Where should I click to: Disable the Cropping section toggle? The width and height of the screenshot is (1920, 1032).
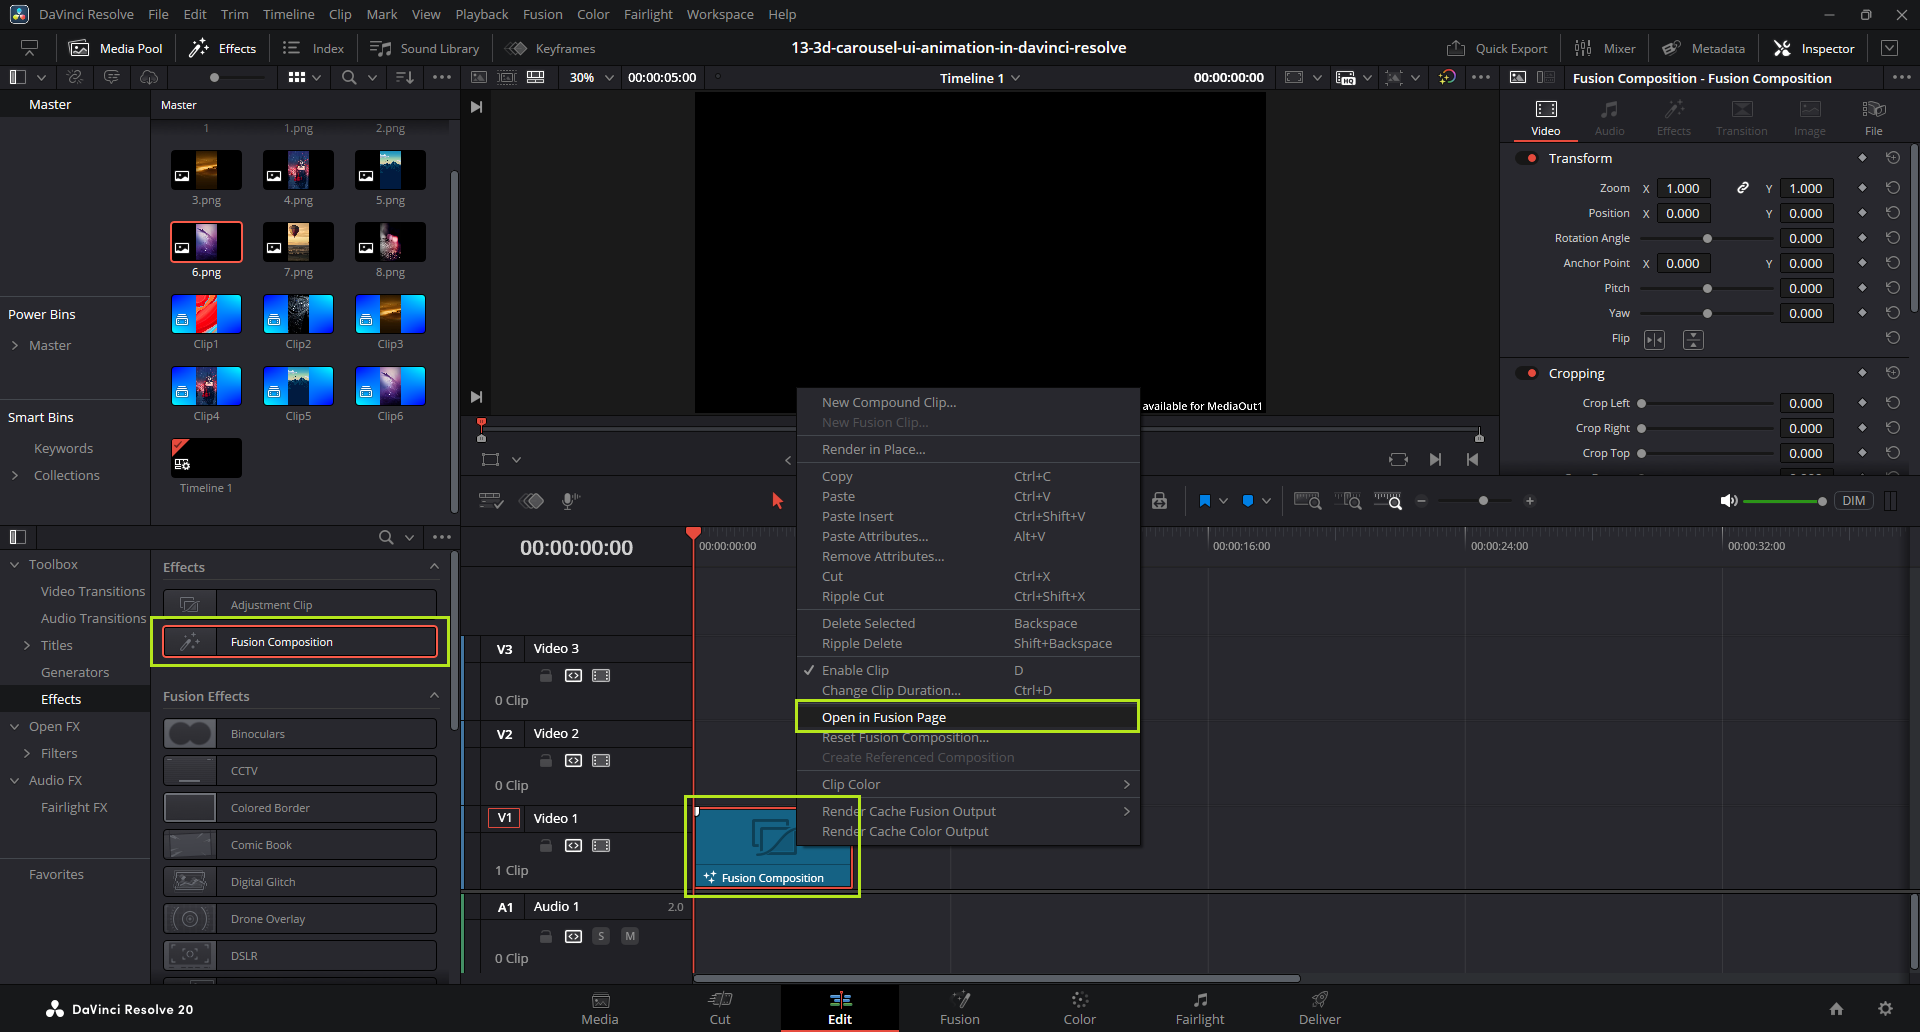pos(1528,373)
